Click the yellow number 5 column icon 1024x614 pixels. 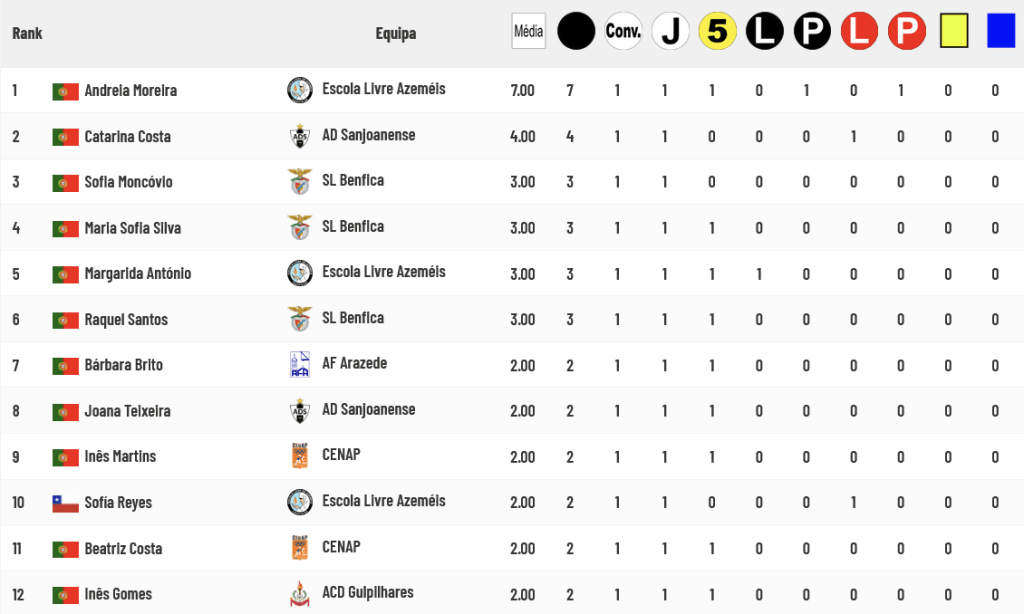(718, 31)
